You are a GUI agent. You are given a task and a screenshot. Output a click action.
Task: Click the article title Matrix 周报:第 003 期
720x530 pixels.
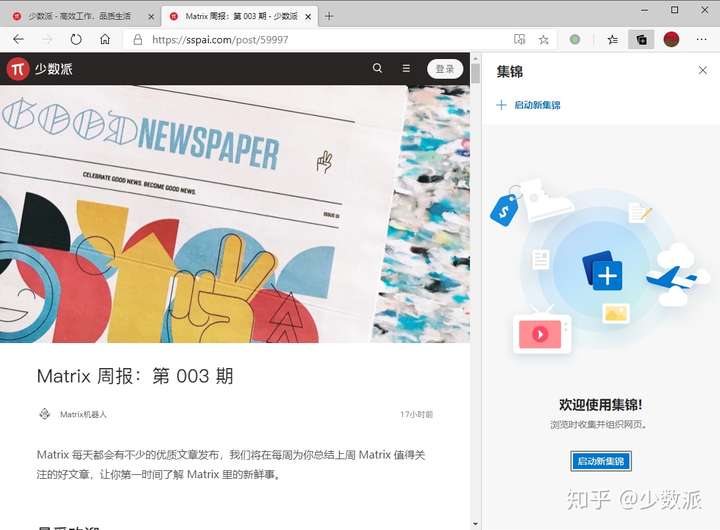[x=135, y=376]
